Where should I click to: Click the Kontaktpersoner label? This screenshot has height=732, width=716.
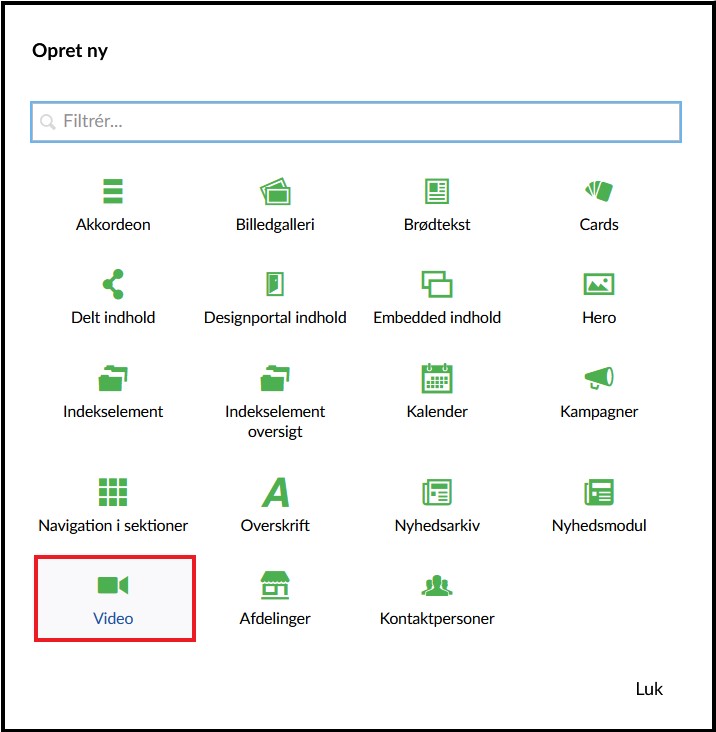[437, 619]
